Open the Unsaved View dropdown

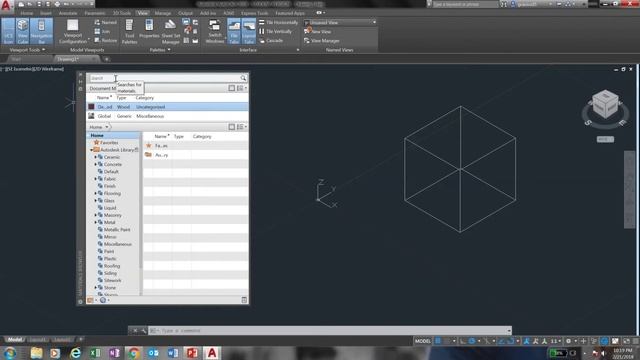click(340, 22)
